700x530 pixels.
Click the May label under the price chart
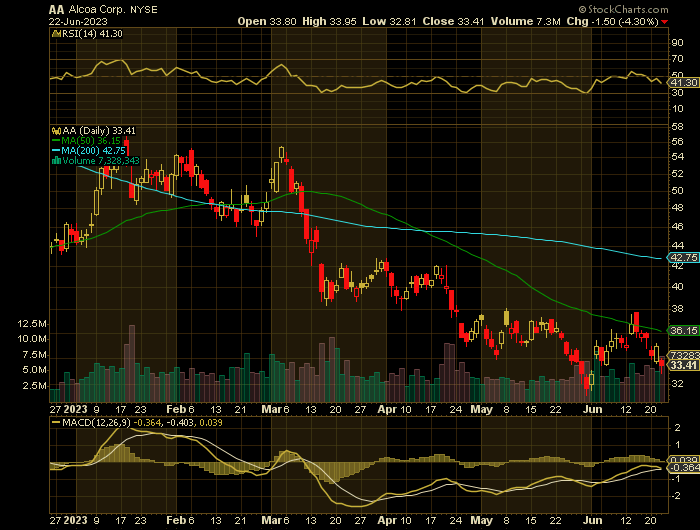(x=481, y=409)
